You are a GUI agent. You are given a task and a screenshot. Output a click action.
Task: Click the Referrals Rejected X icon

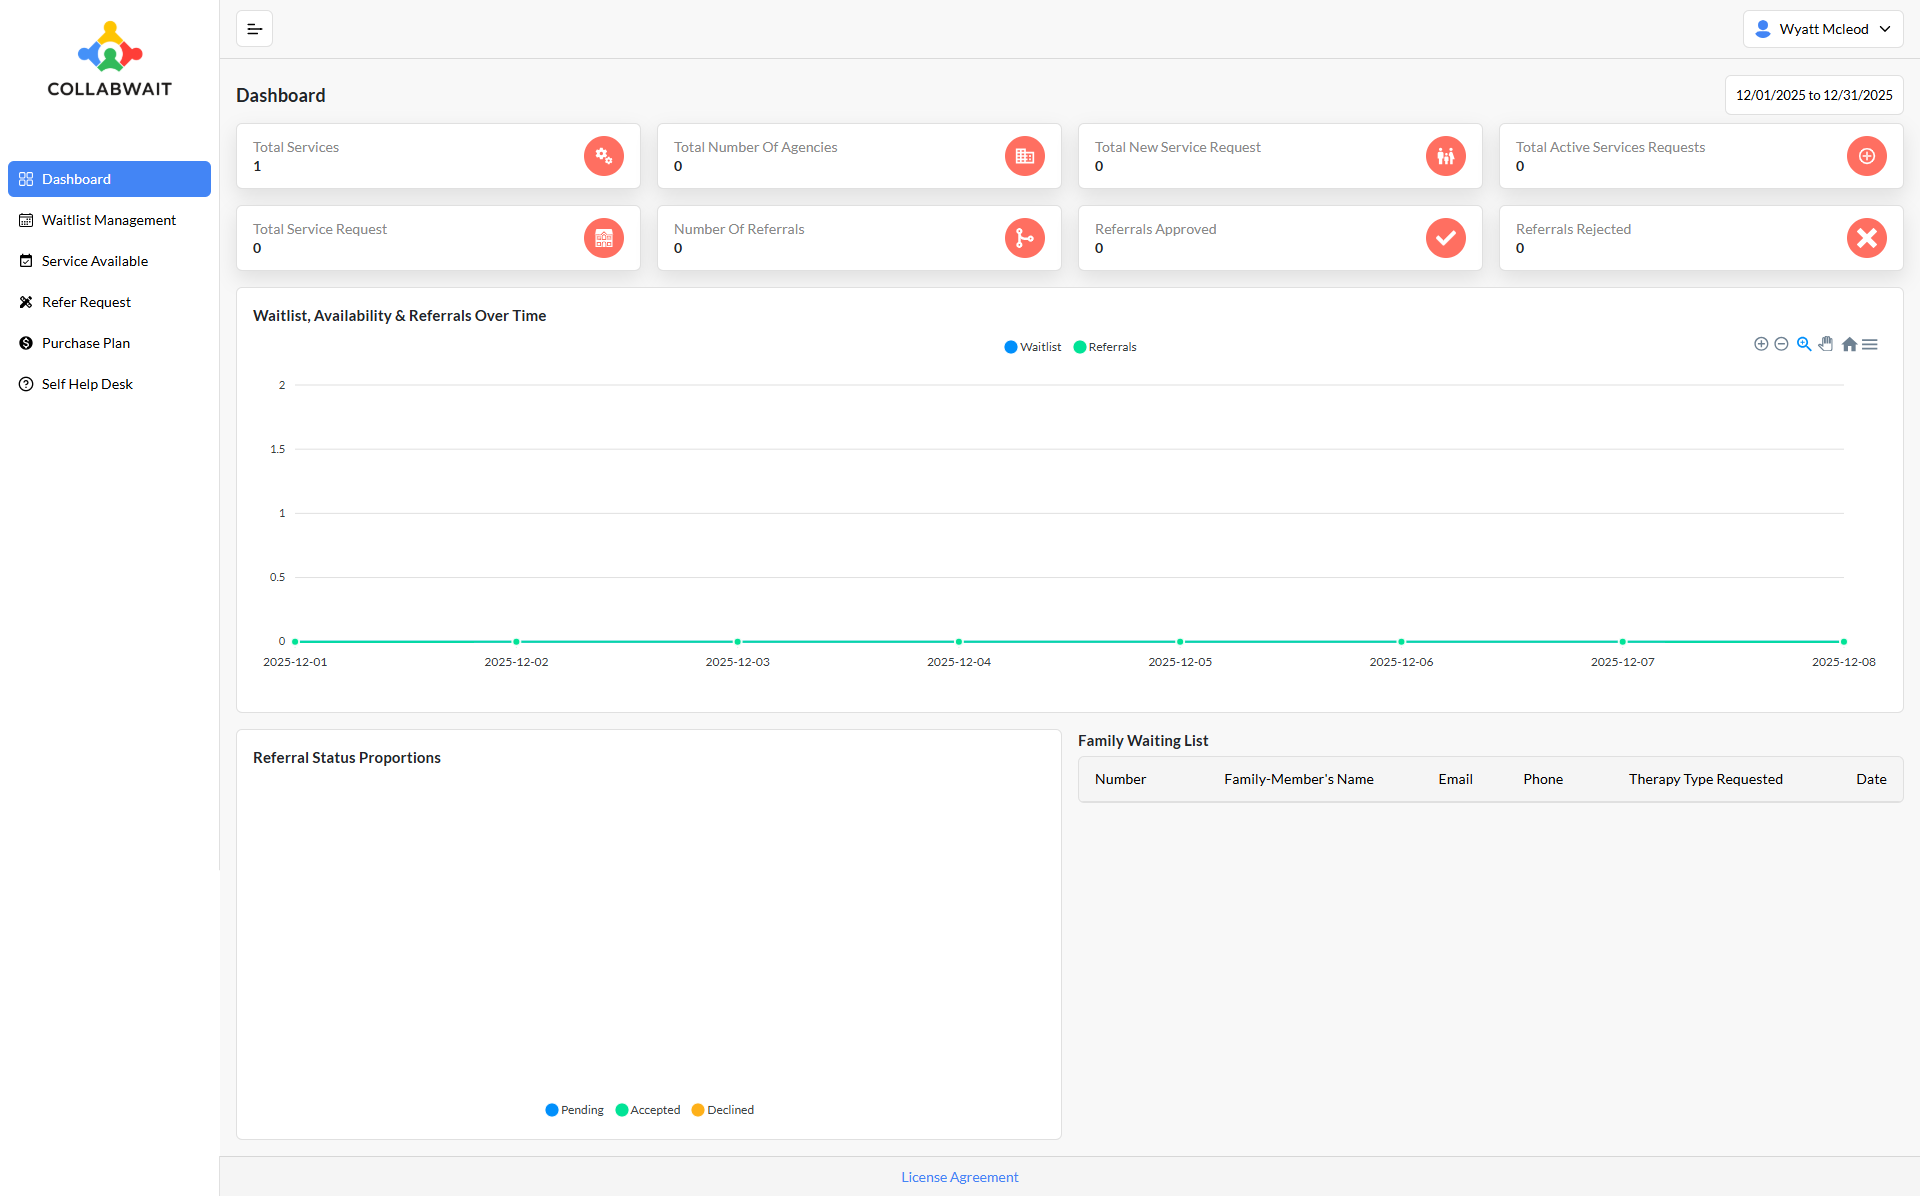(1866, 238)
